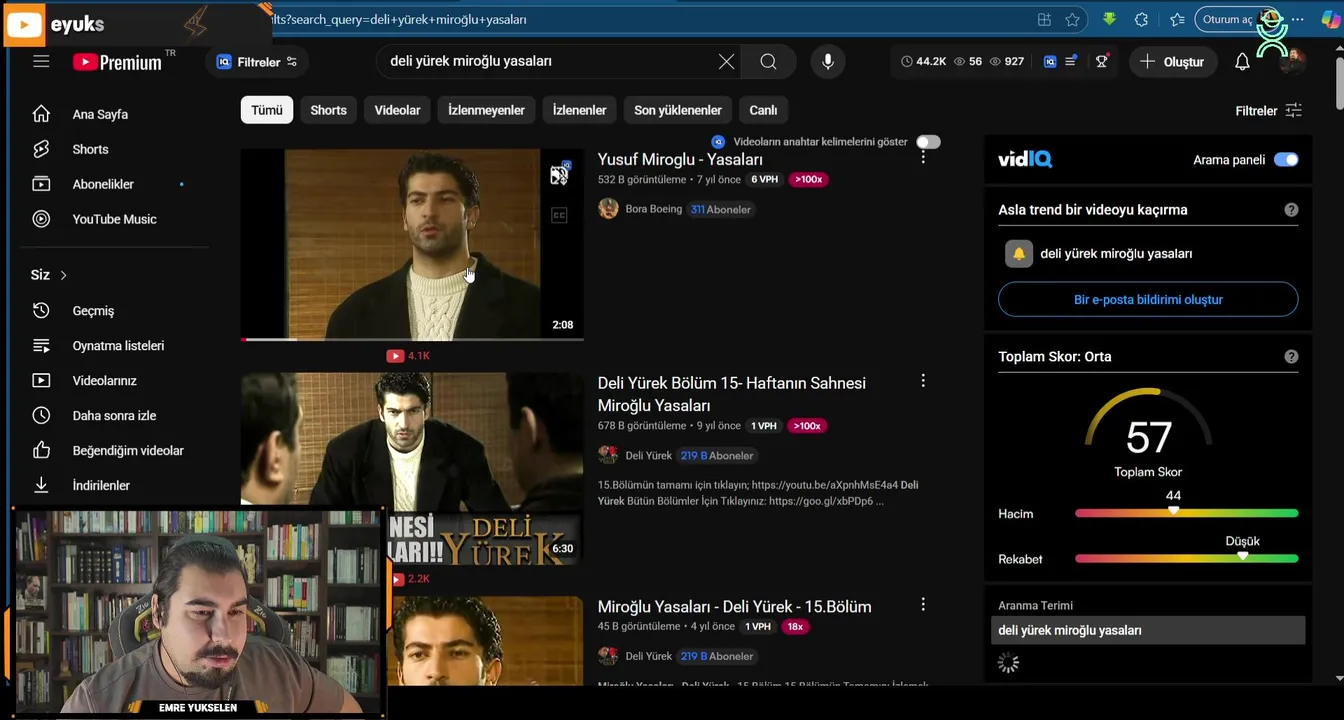
Task: Open Yusuf Miroglu - Yasaları thumbnail
Action: click(412, 245)
